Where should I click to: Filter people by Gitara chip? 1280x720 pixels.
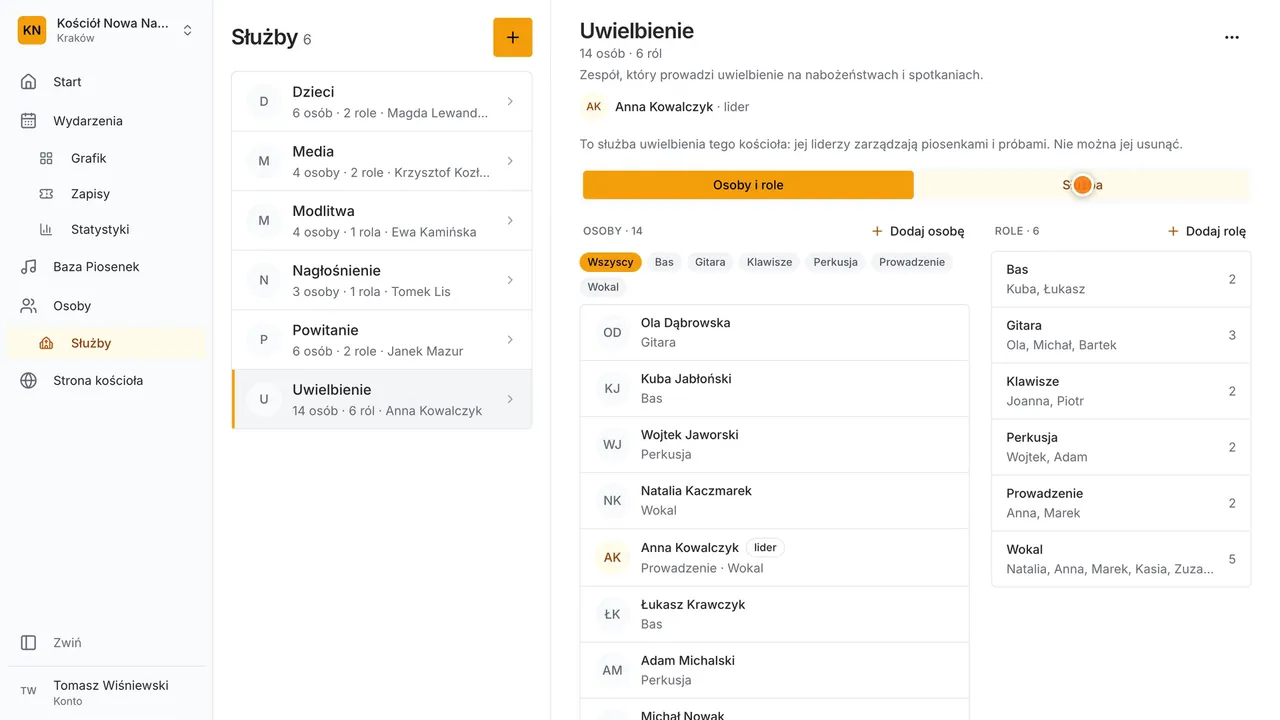tap(710, 262)
